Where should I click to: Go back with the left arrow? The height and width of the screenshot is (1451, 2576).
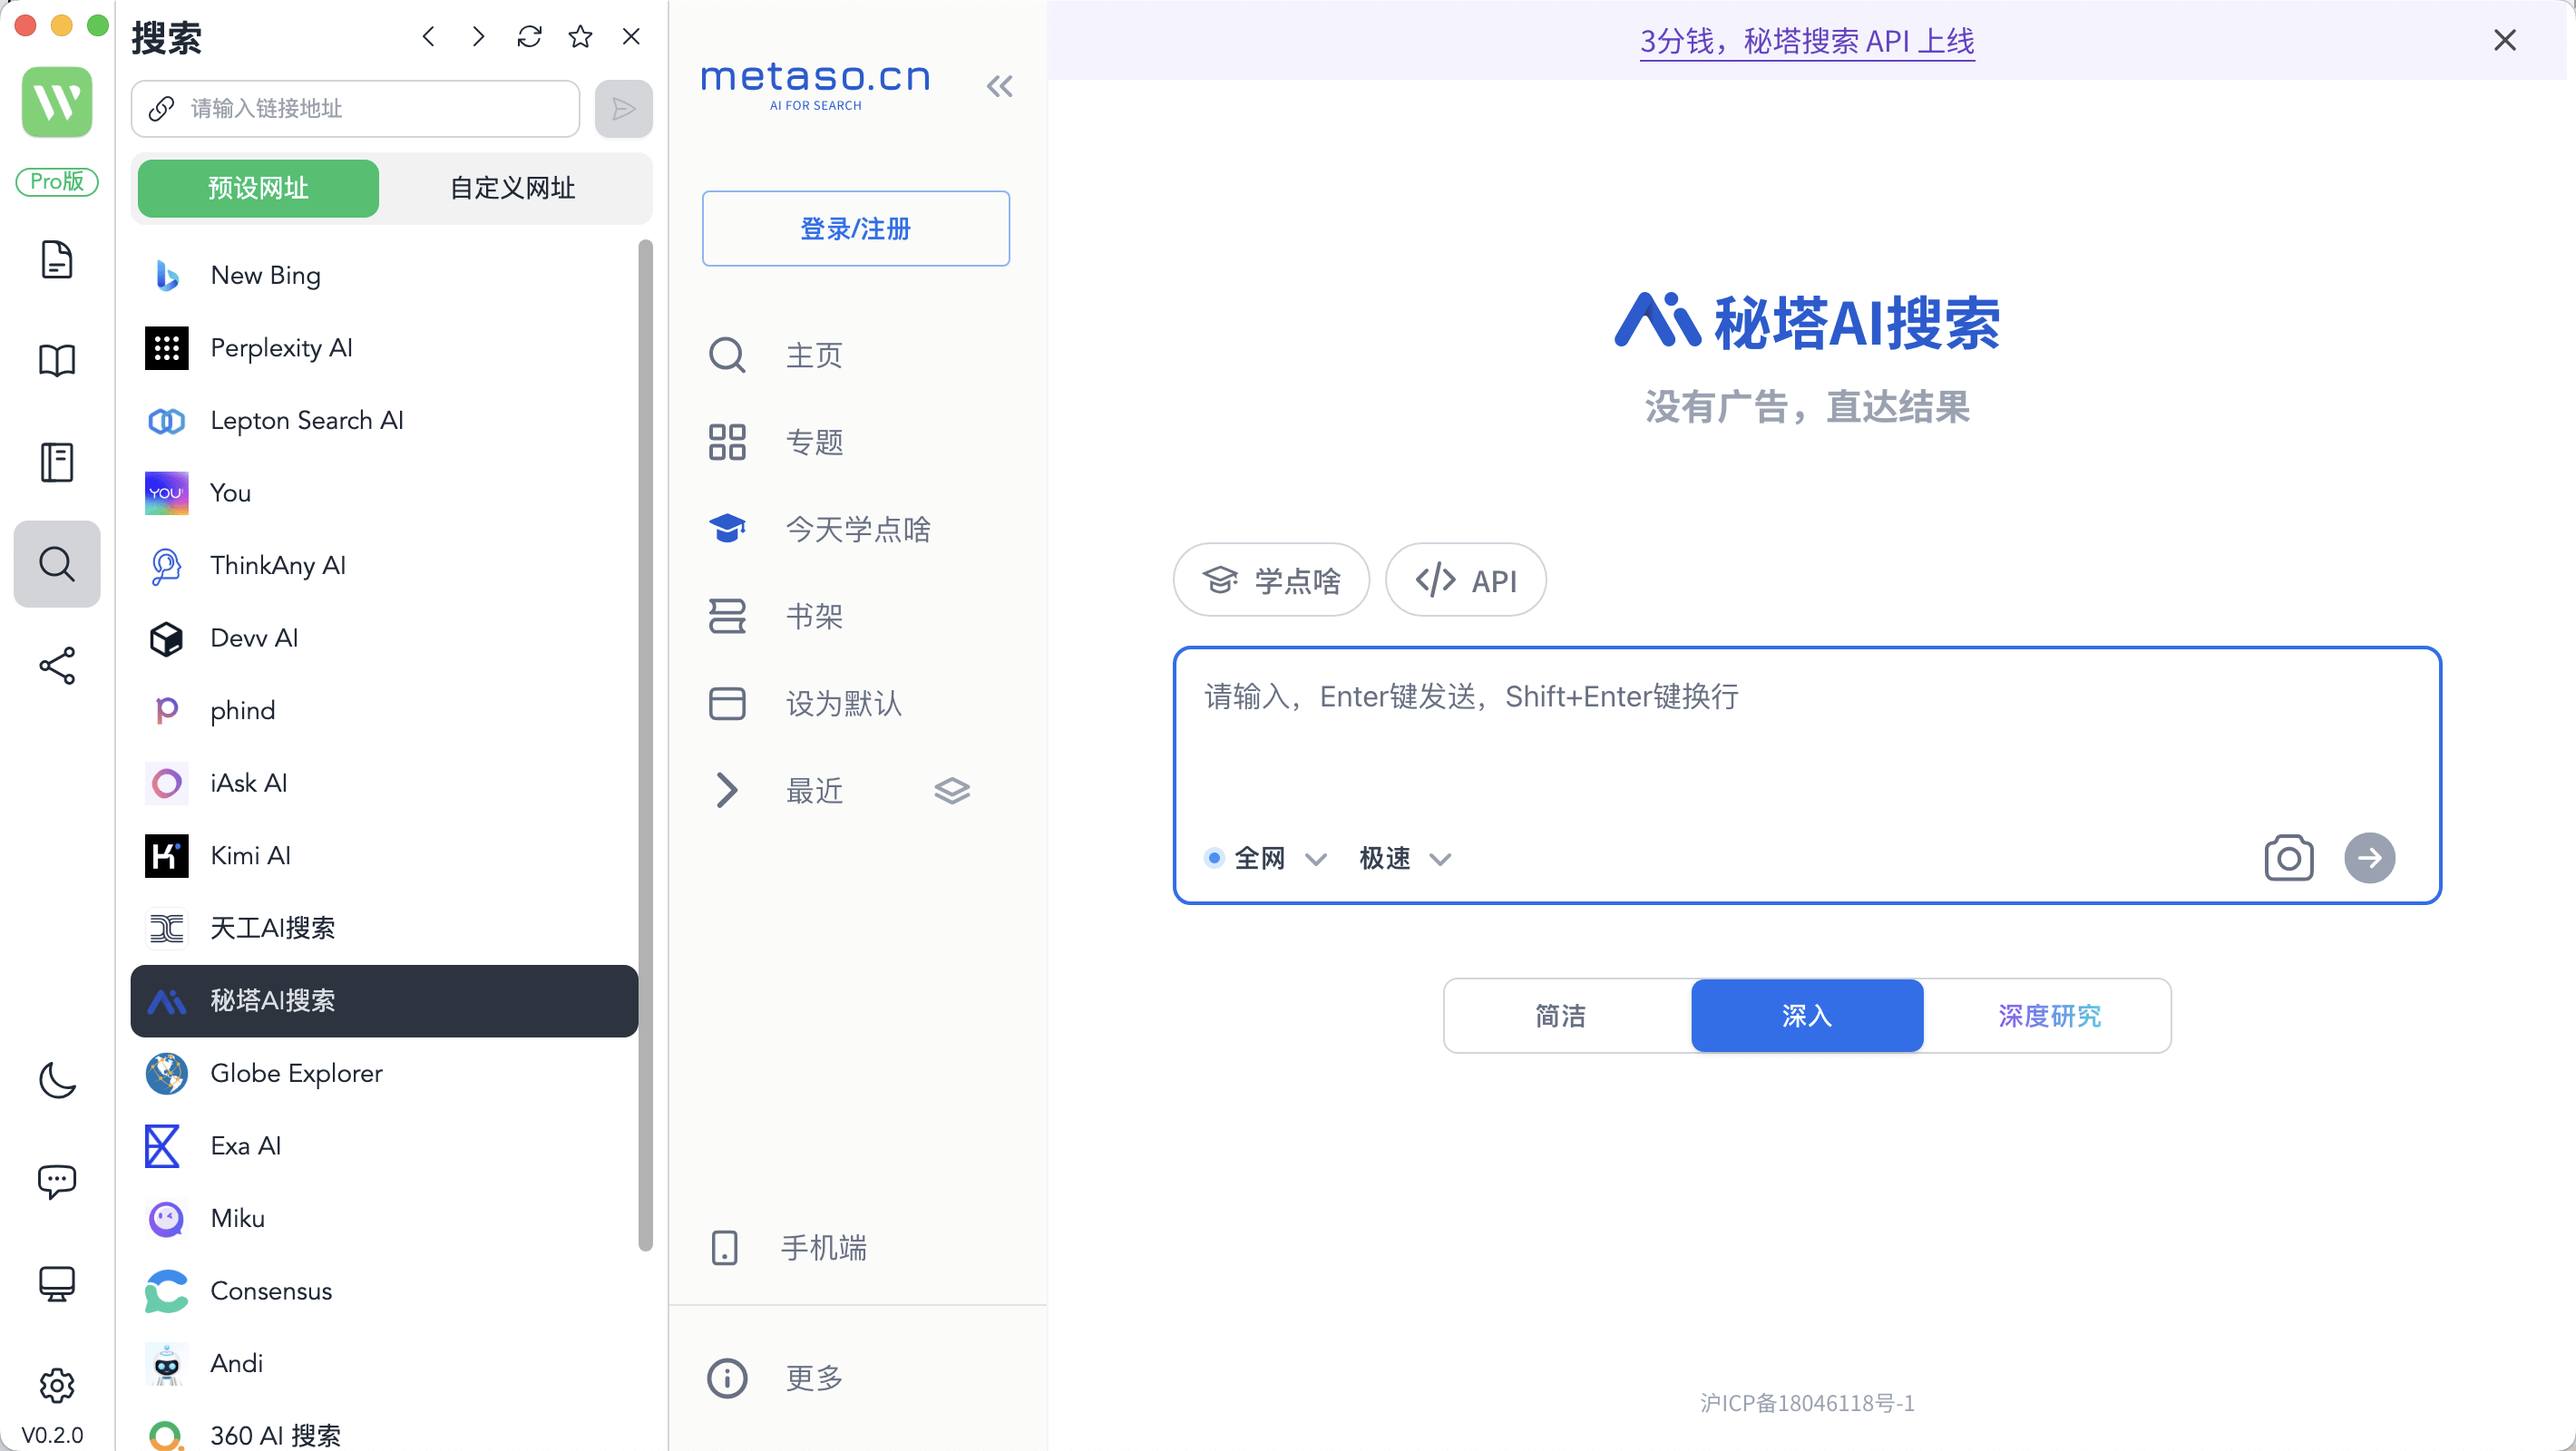(428, 37)
